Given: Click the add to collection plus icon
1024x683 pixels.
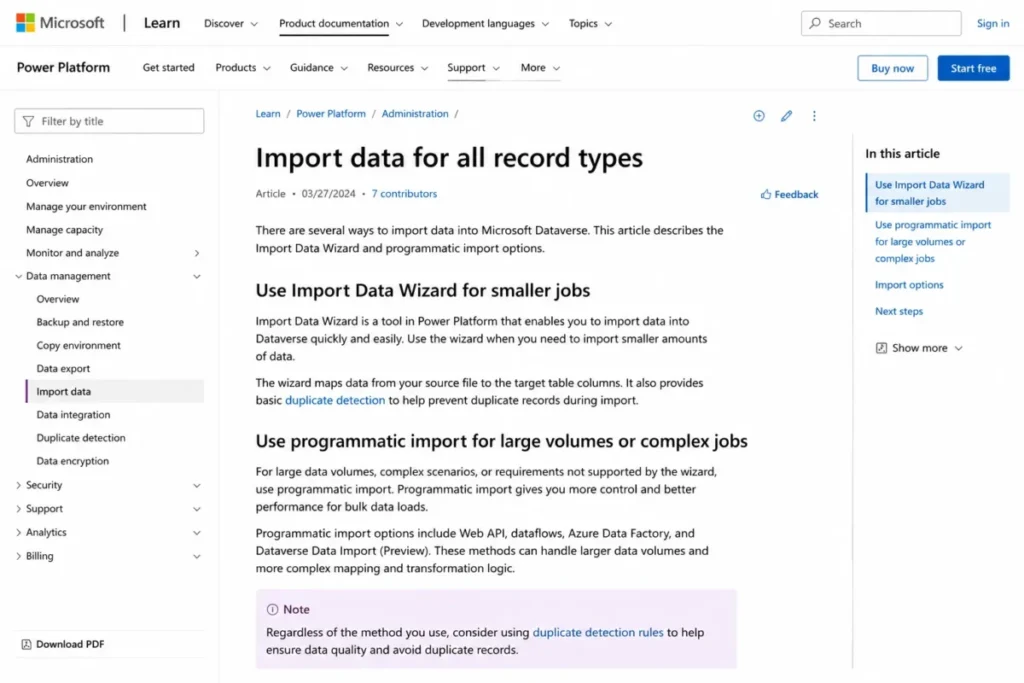Looking at the screenshot, I should click(758, 116).
